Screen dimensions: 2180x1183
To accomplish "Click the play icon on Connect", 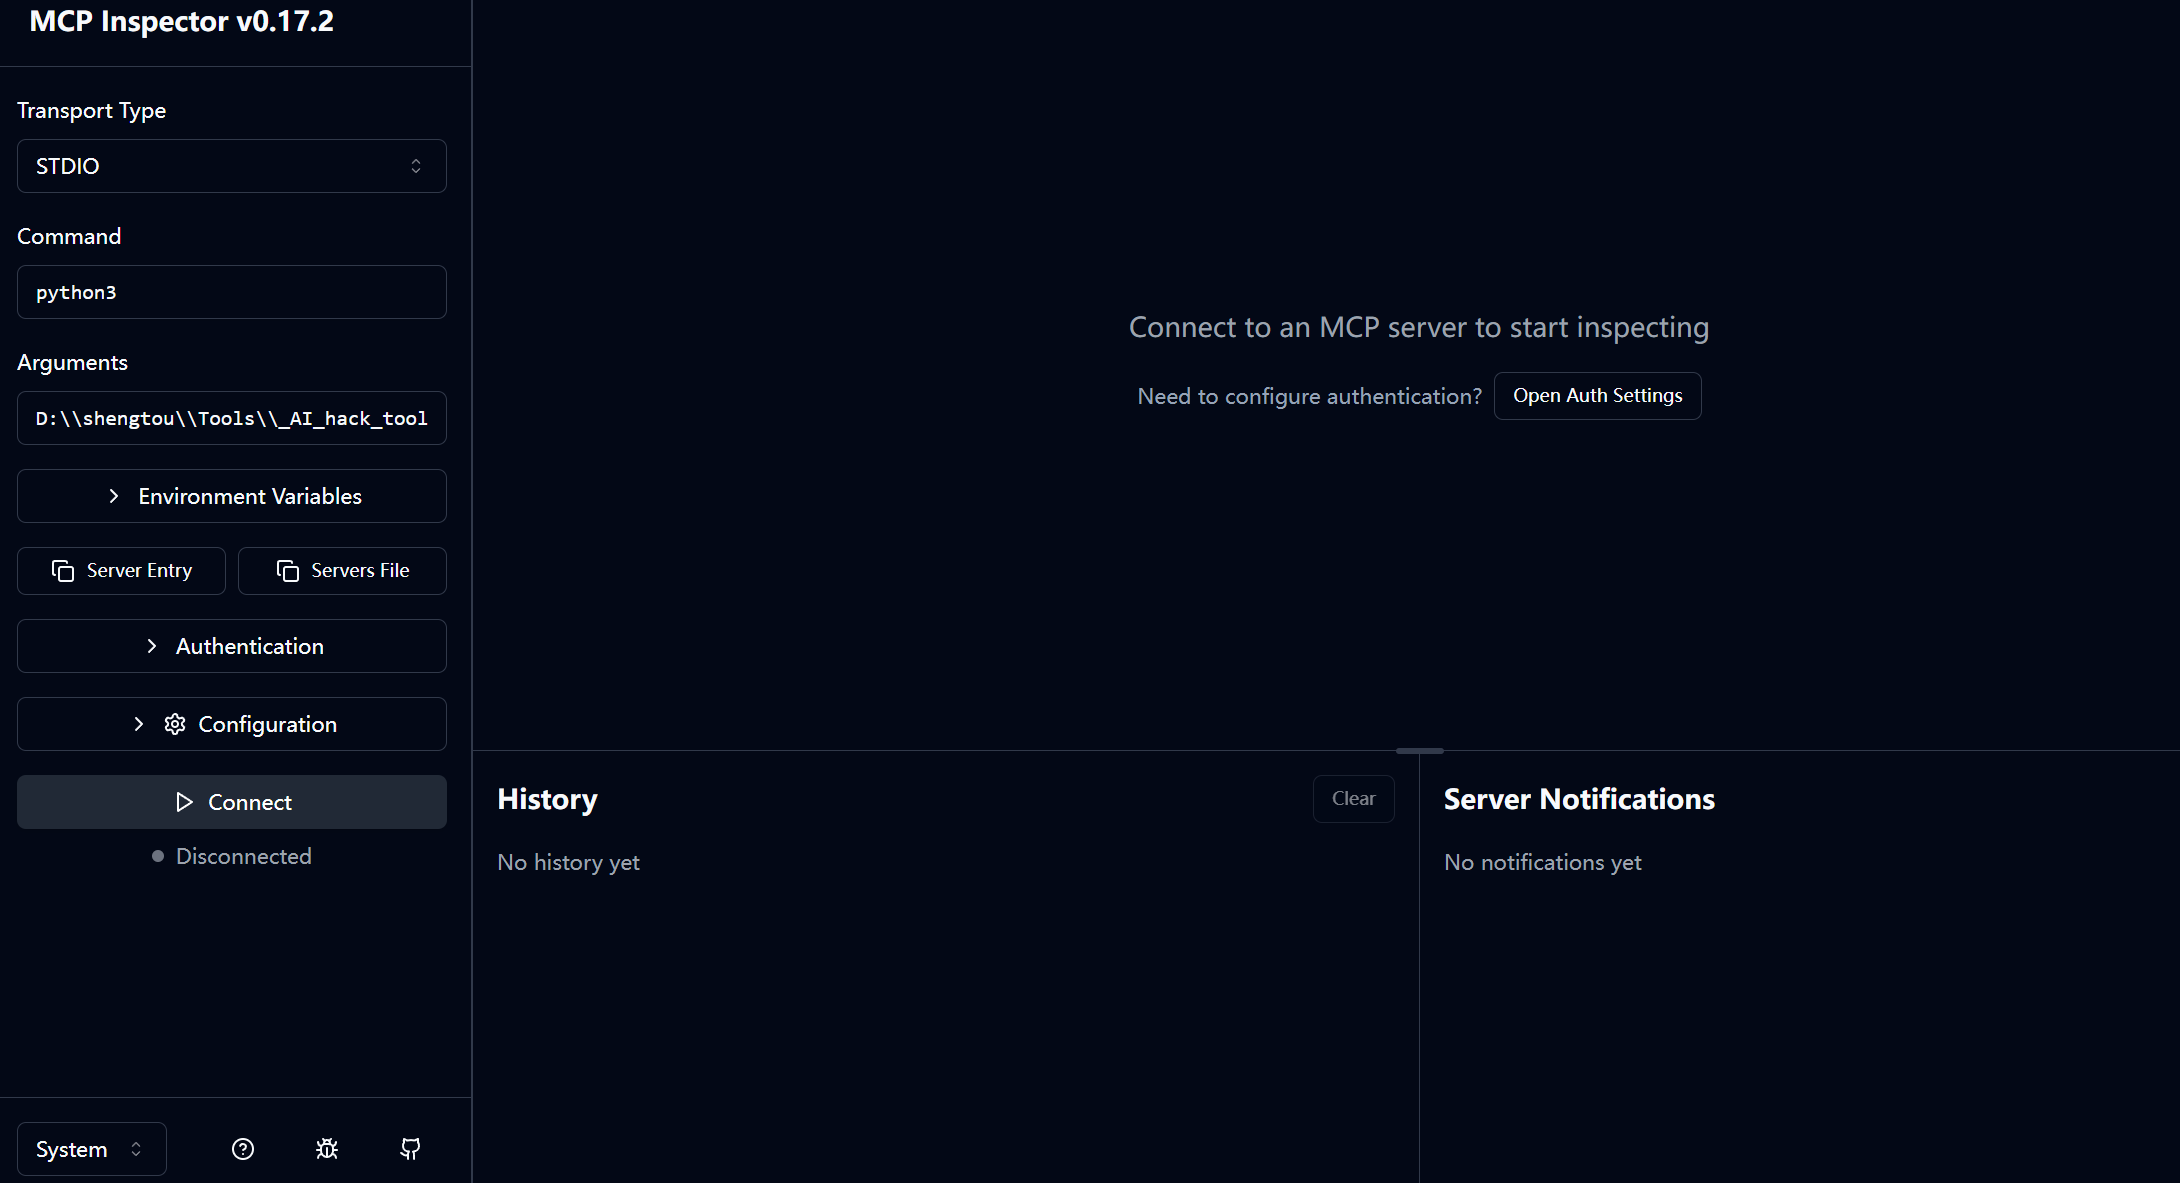I will point(184,802).
